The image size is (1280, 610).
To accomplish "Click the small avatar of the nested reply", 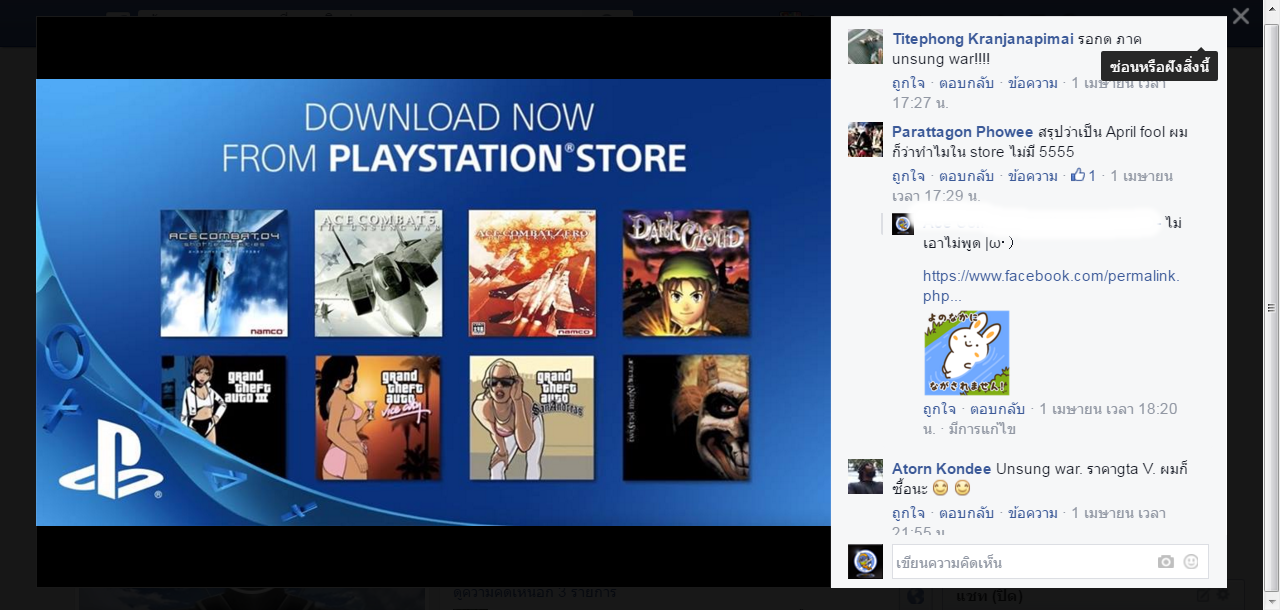I will 903,224.
